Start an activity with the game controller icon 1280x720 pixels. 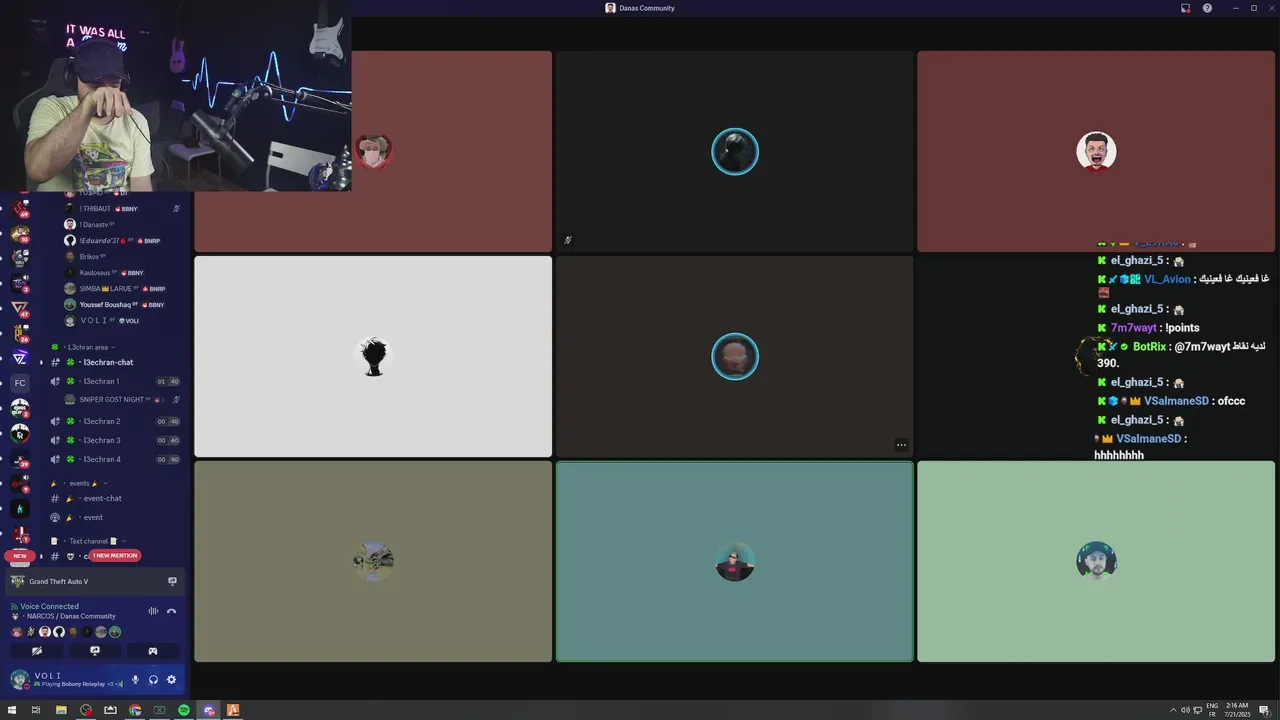coord(153,651)
